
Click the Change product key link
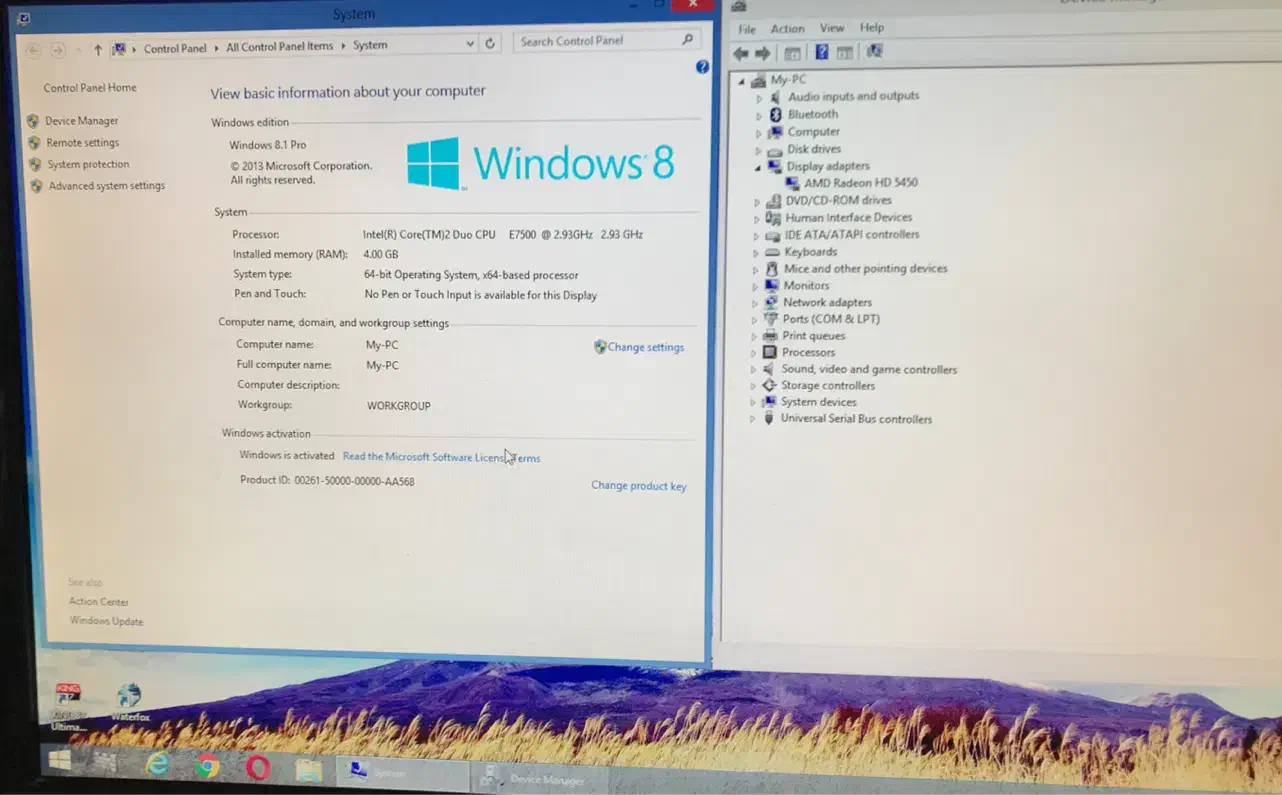tap(639, 486)
